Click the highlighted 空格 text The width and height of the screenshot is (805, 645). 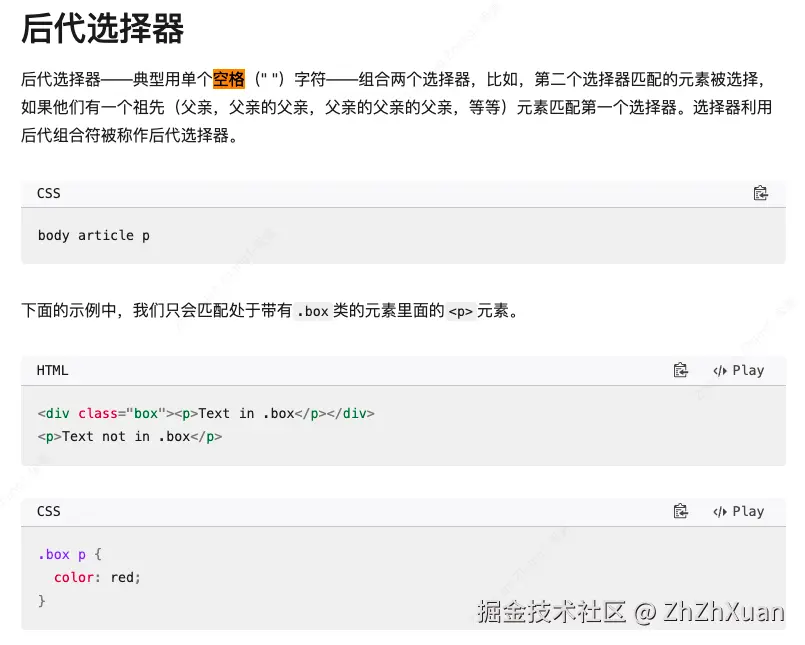[229, 79]
